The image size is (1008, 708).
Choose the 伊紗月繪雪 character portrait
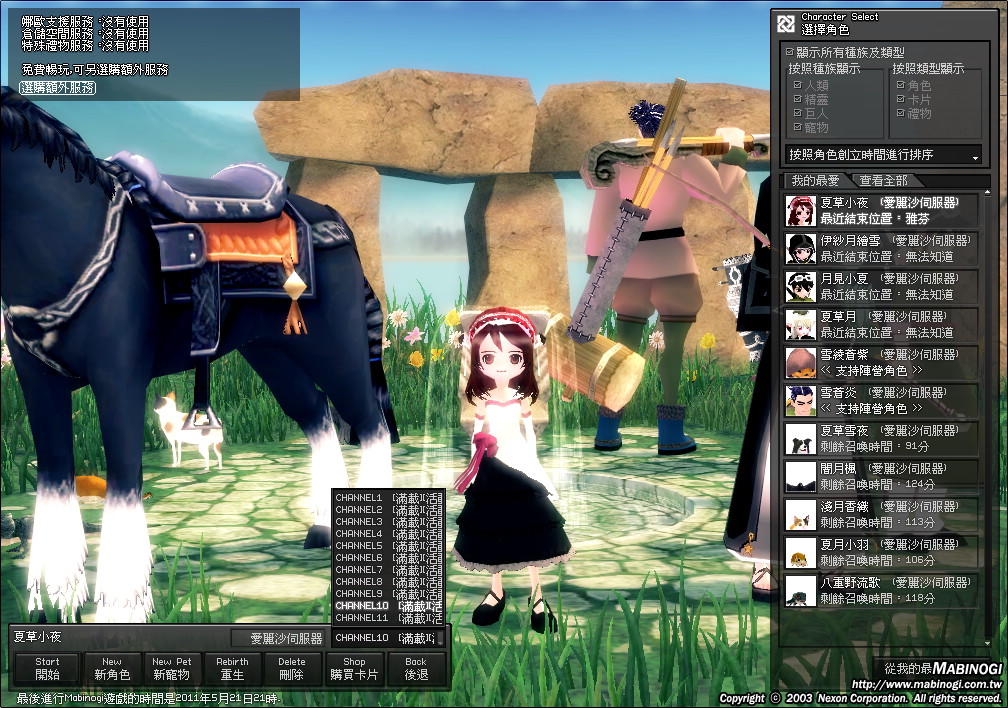click(798, 248)
